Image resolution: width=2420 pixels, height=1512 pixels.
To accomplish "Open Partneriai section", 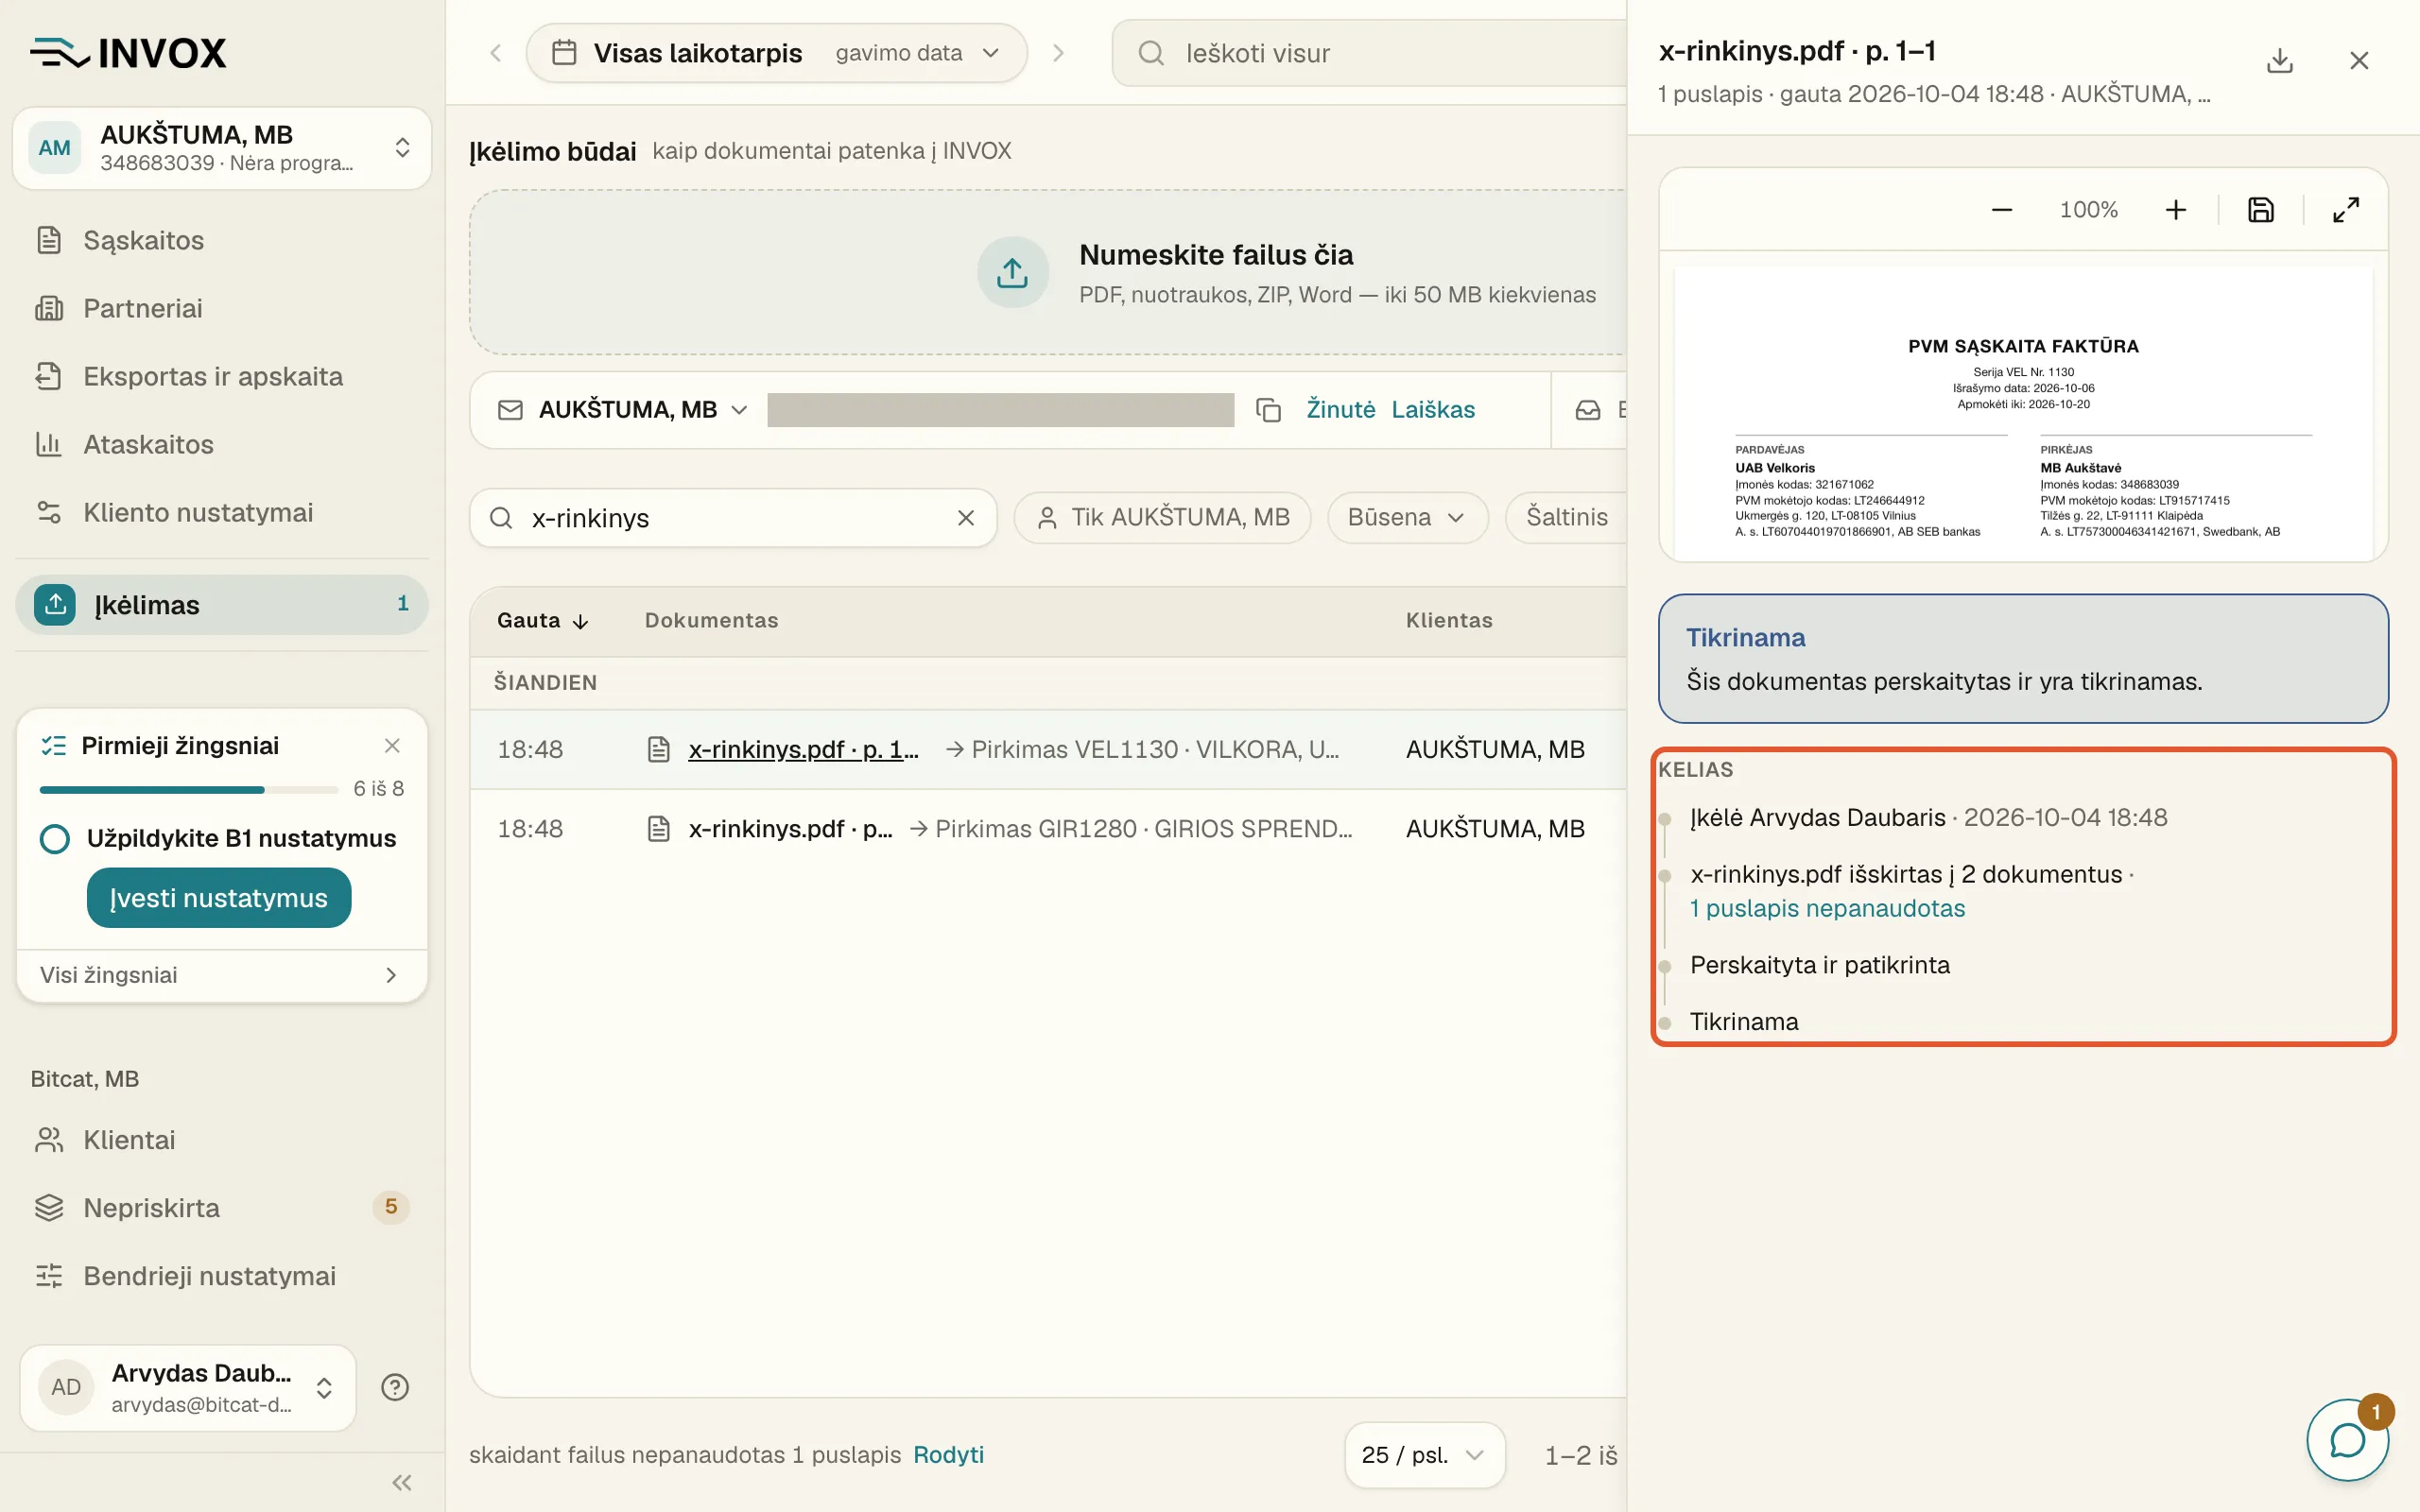I will coord(222,308).
